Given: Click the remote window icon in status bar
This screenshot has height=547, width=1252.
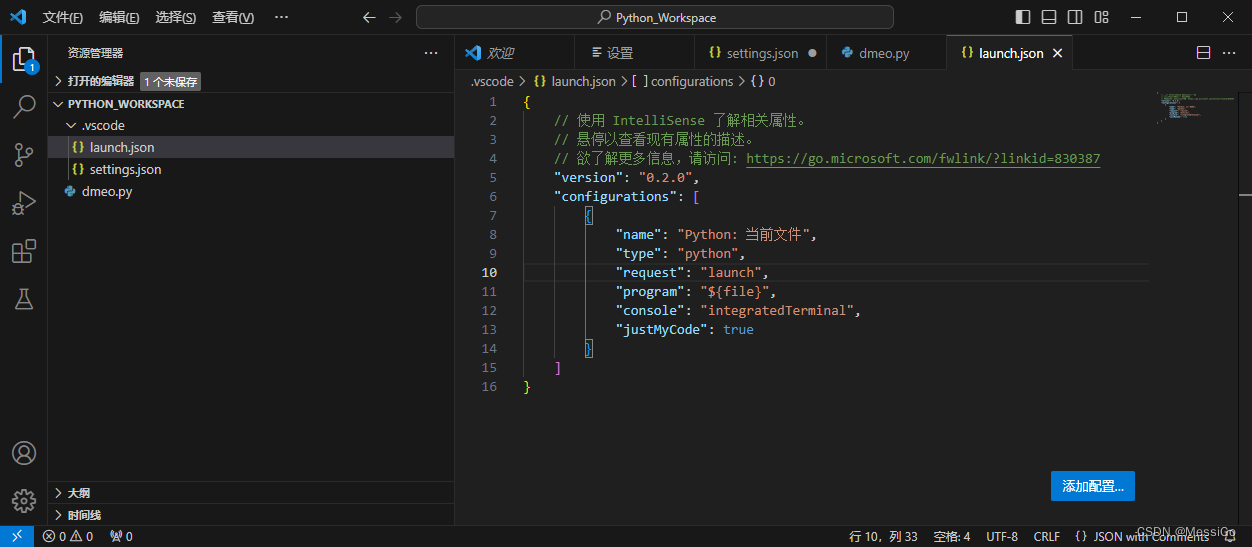Looking at the screenshot, I should [x=17, y=536].
